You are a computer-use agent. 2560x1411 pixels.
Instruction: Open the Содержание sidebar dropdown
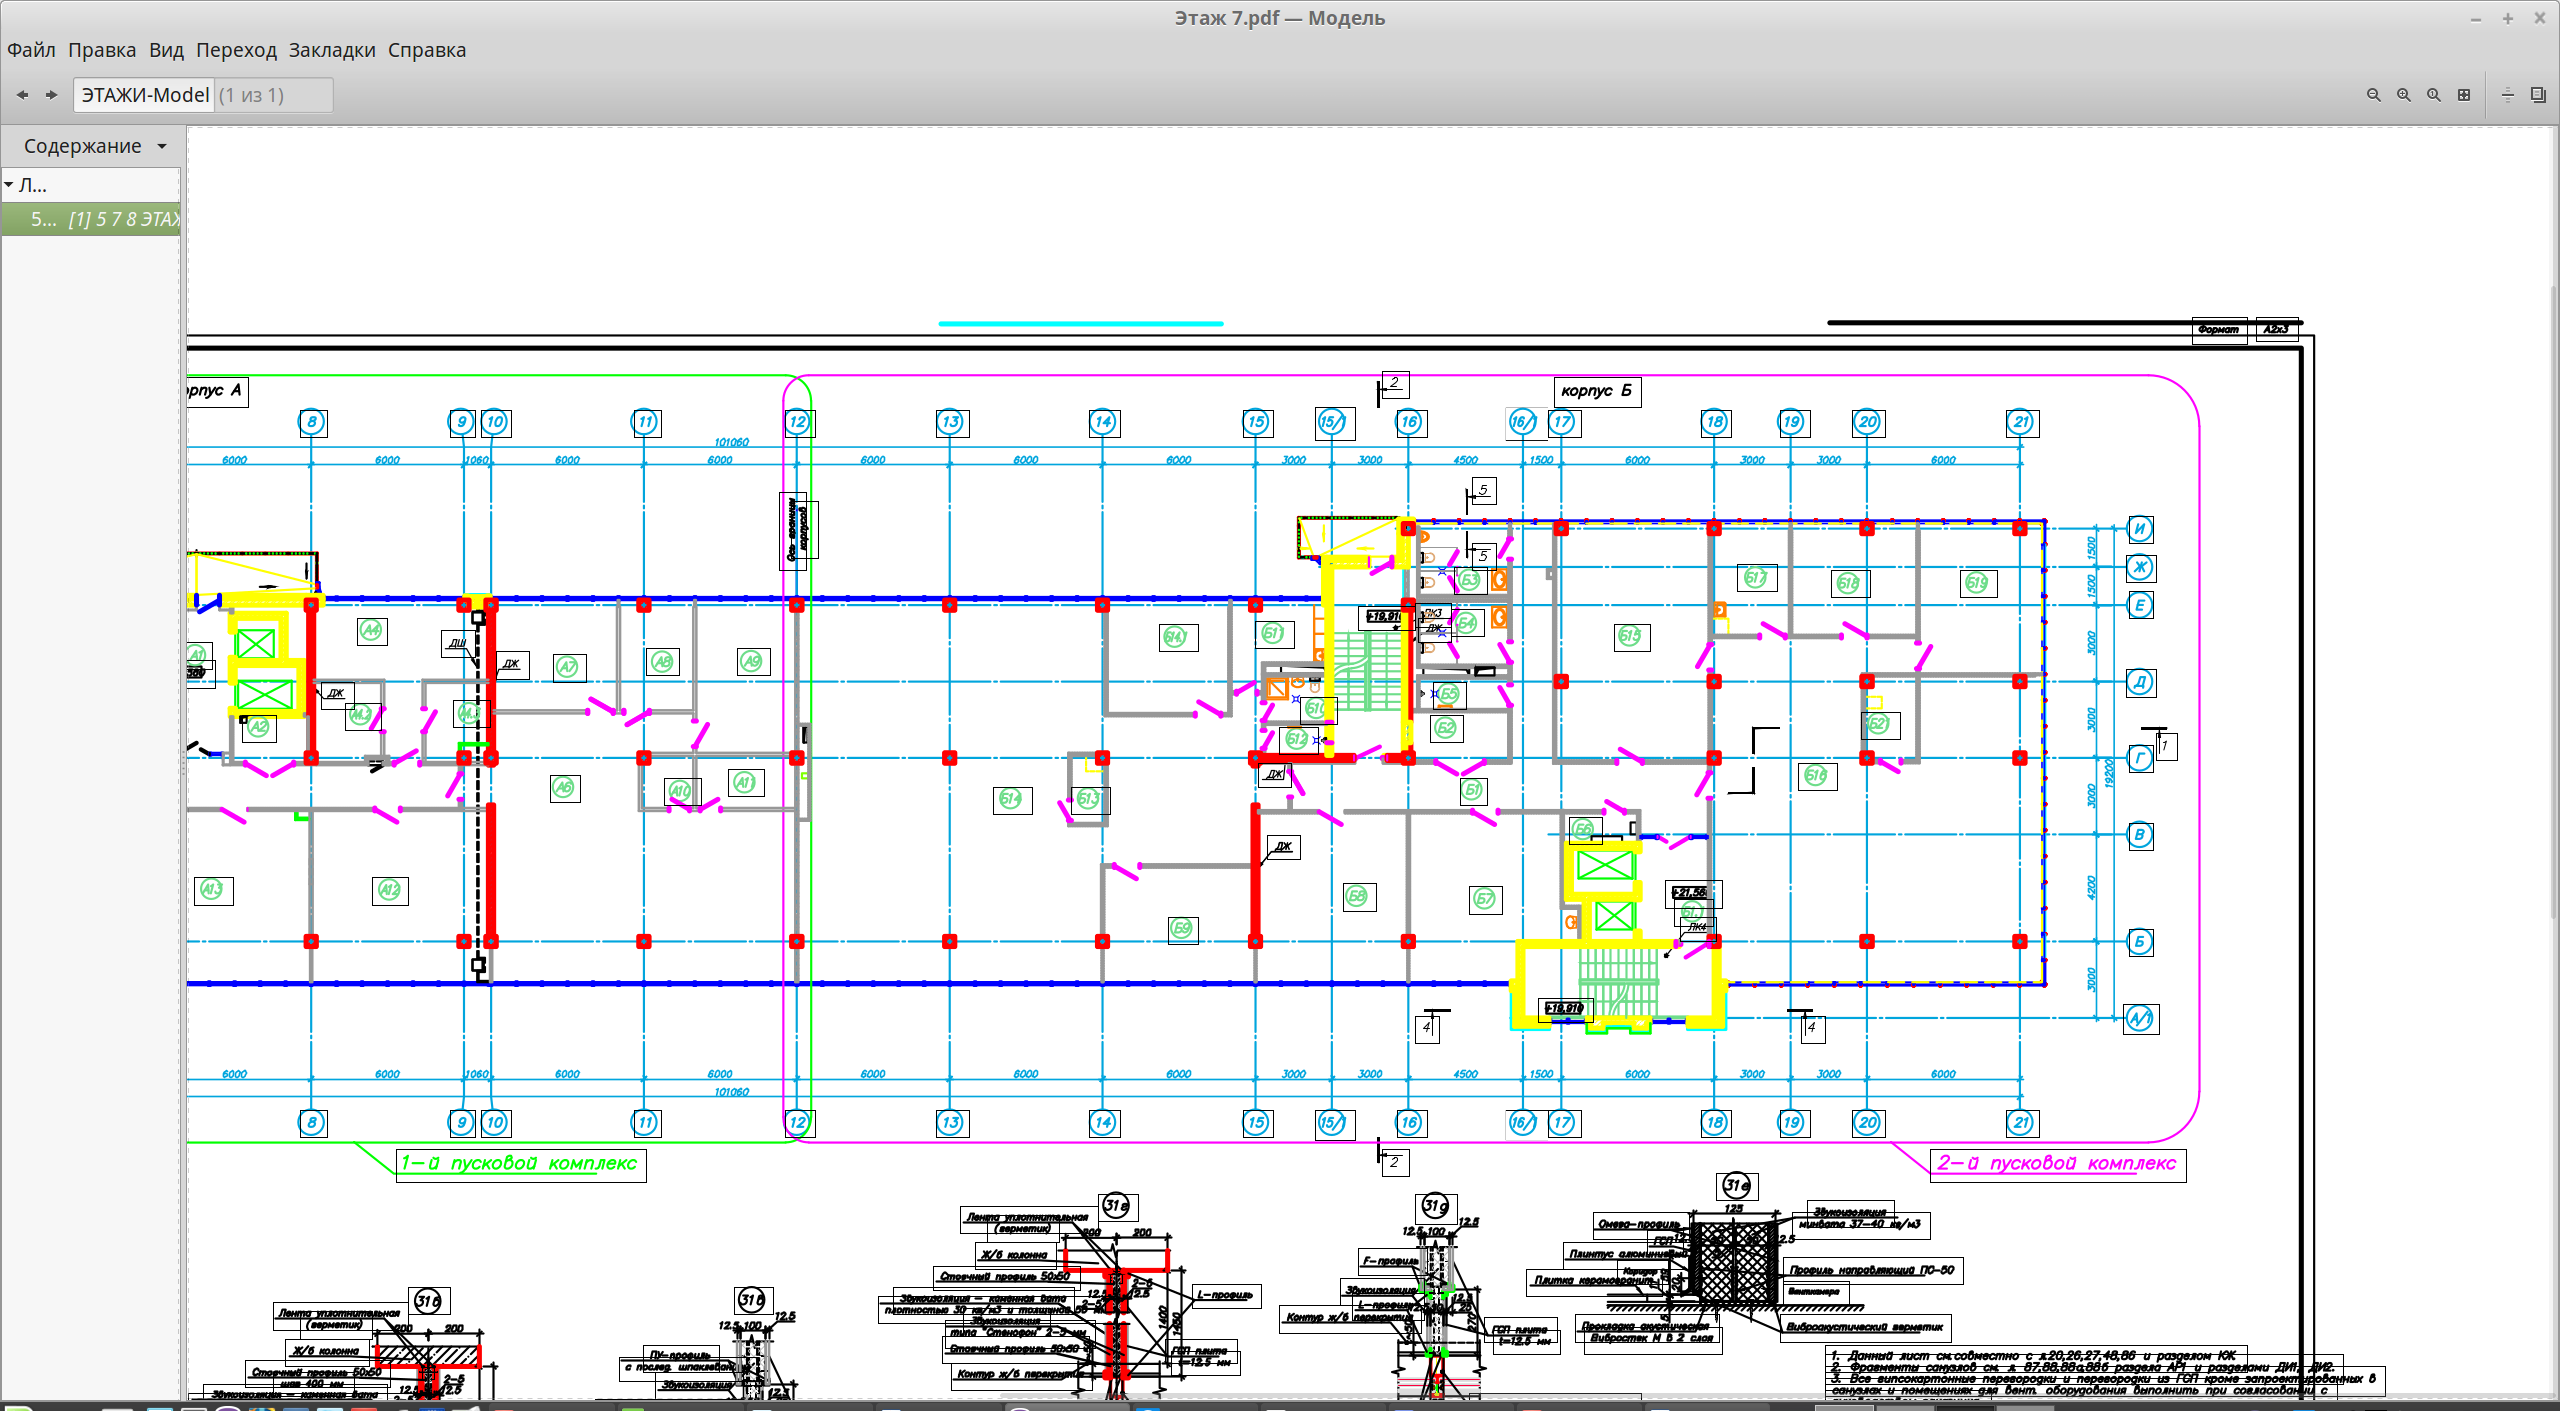point(94,146)
